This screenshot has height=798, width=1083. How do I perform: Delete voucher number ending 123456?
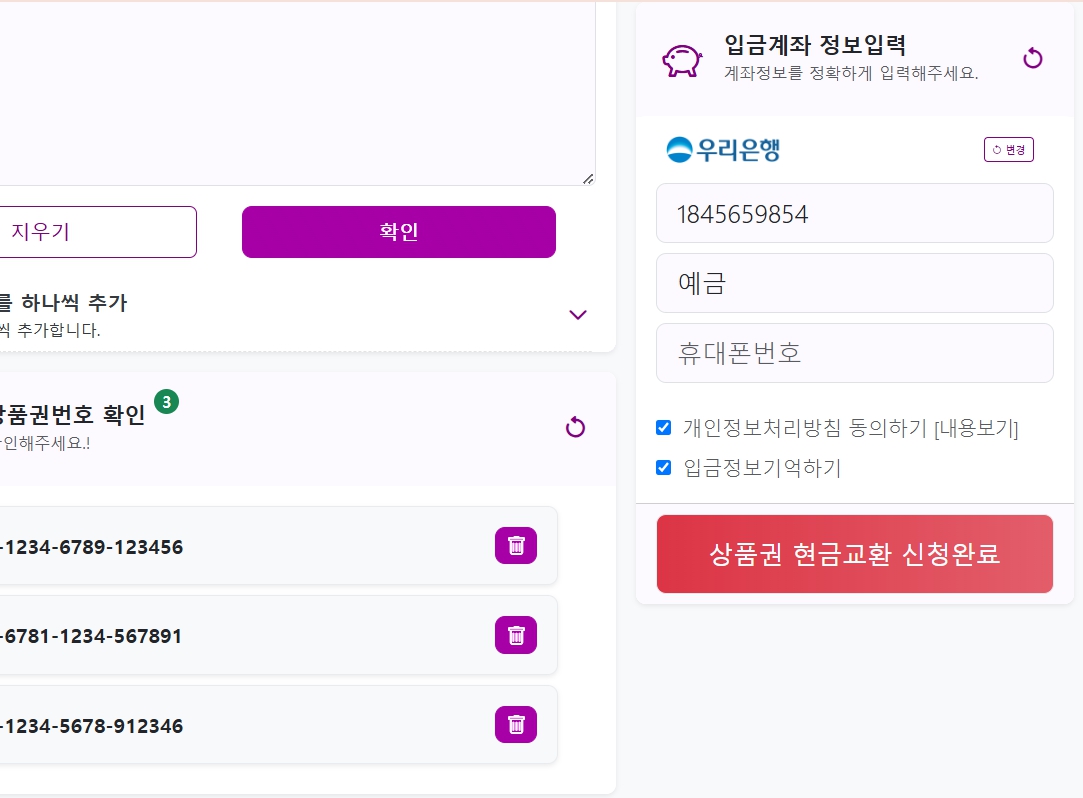(515, 546)
